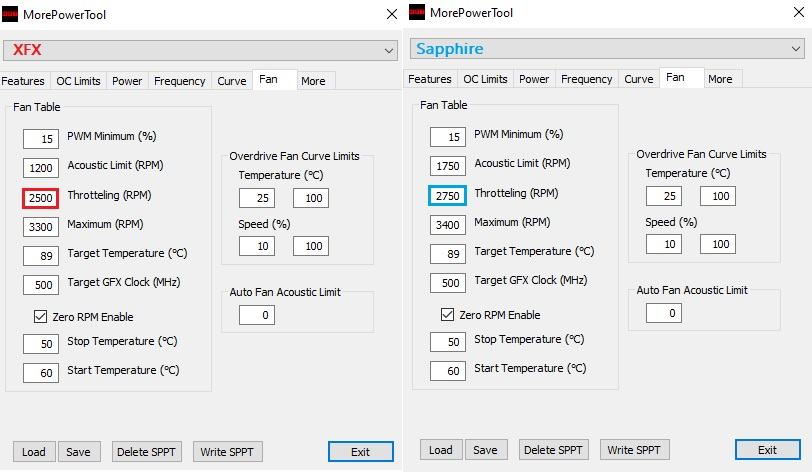The image size is (812, 472).
Task: Open the Sapphire card dropdown
Action: coord(607,49)
